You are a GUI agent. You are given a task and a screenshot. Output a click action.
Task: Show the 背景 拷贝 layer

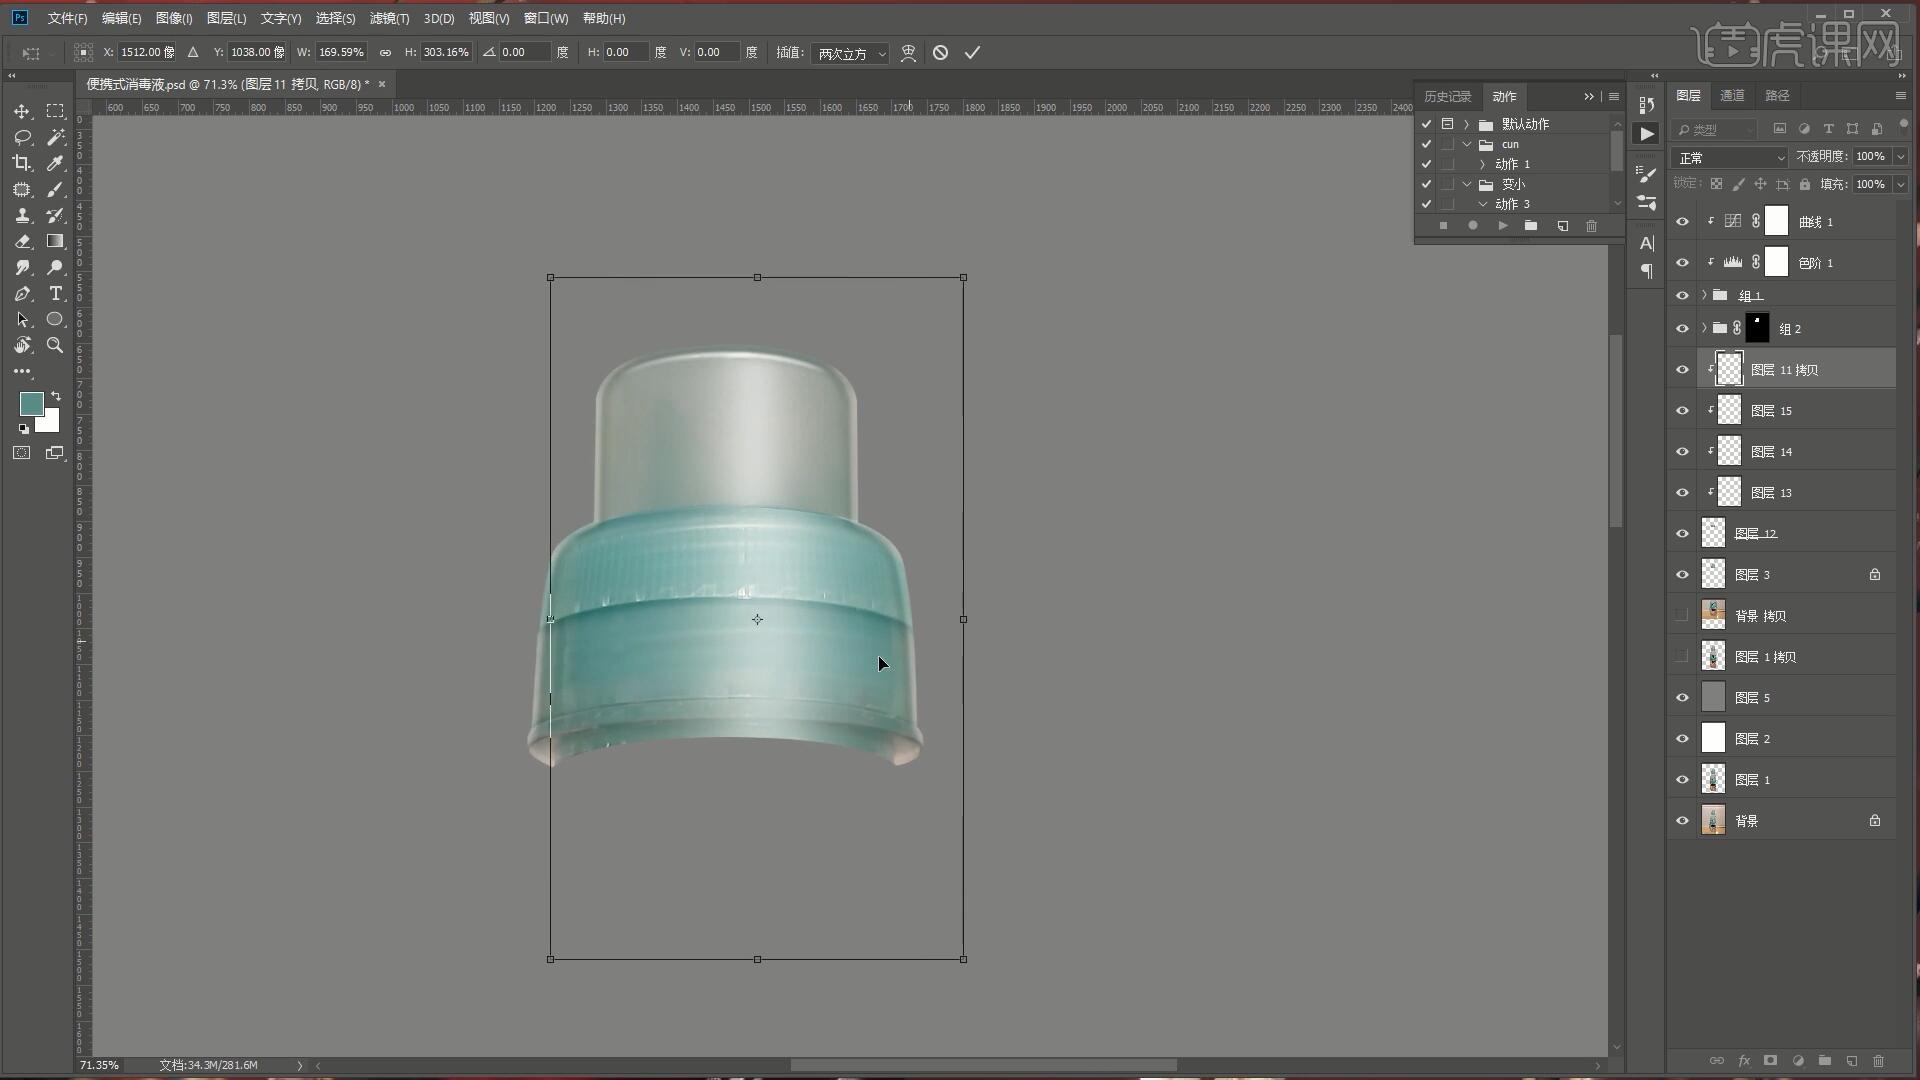pyautogui.click(x=1682, y=616)
